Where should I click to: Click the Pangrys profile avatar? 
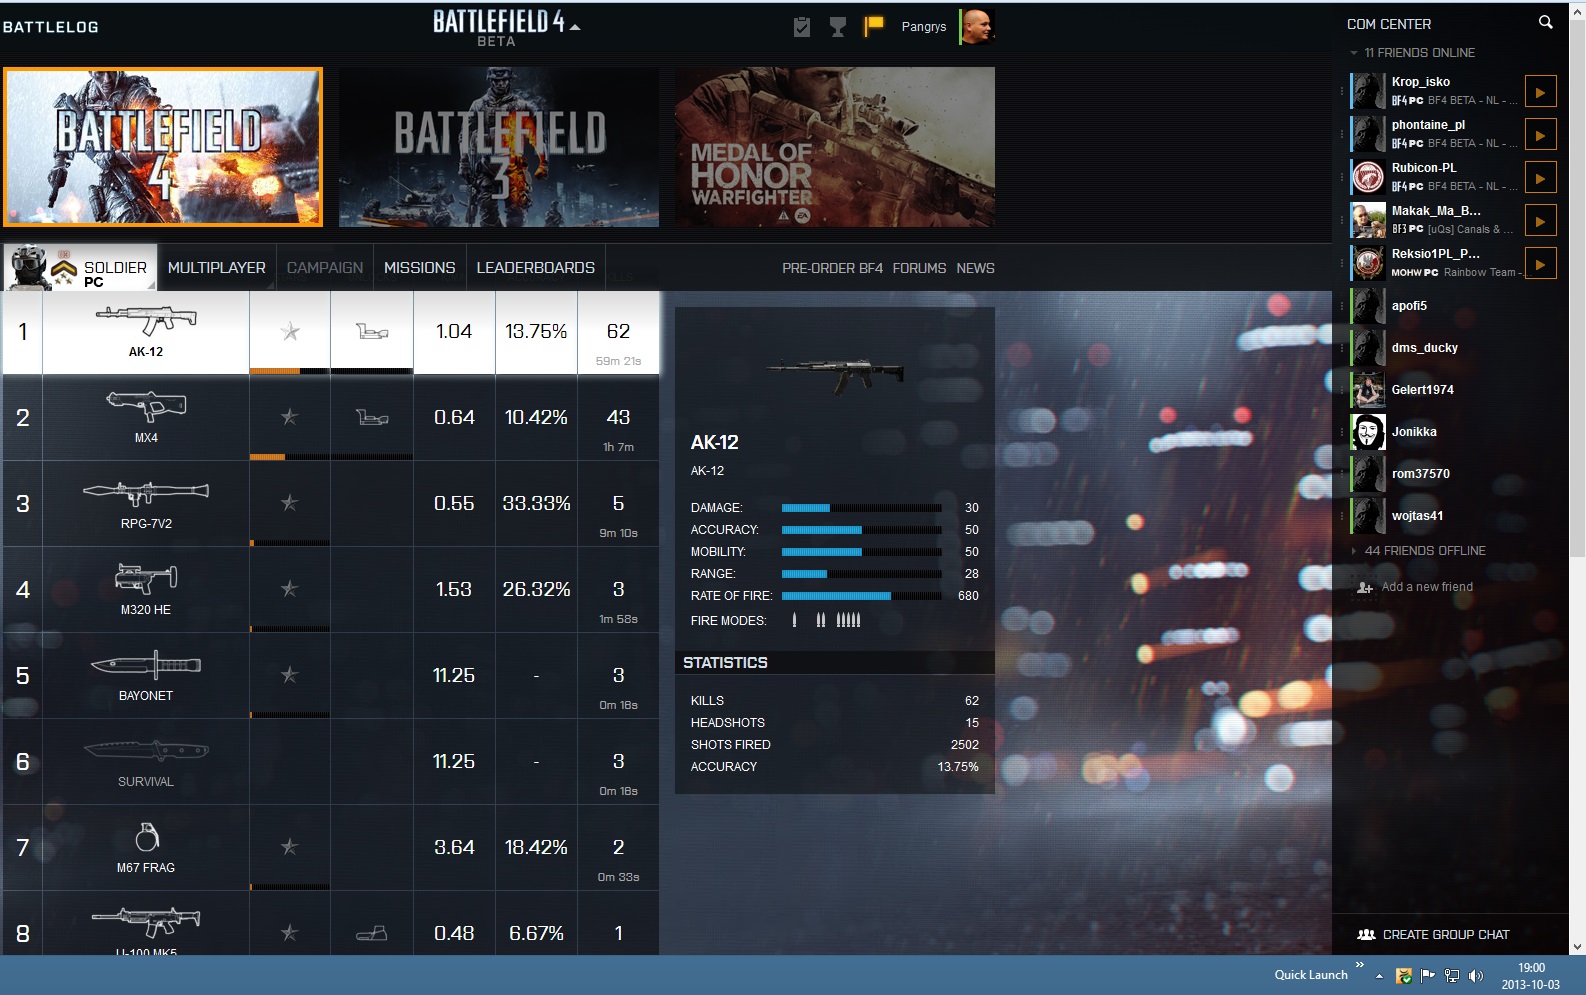click(x=977, y=27)
